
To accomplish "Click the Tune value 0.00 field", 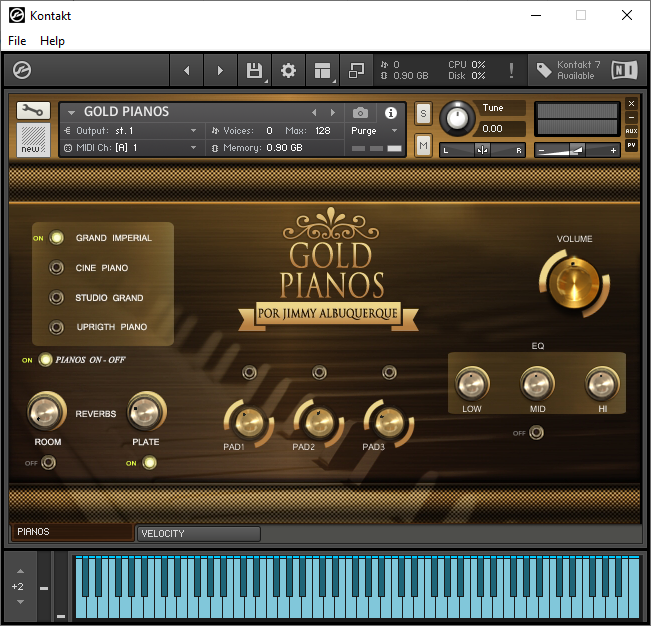I will 501,129.
